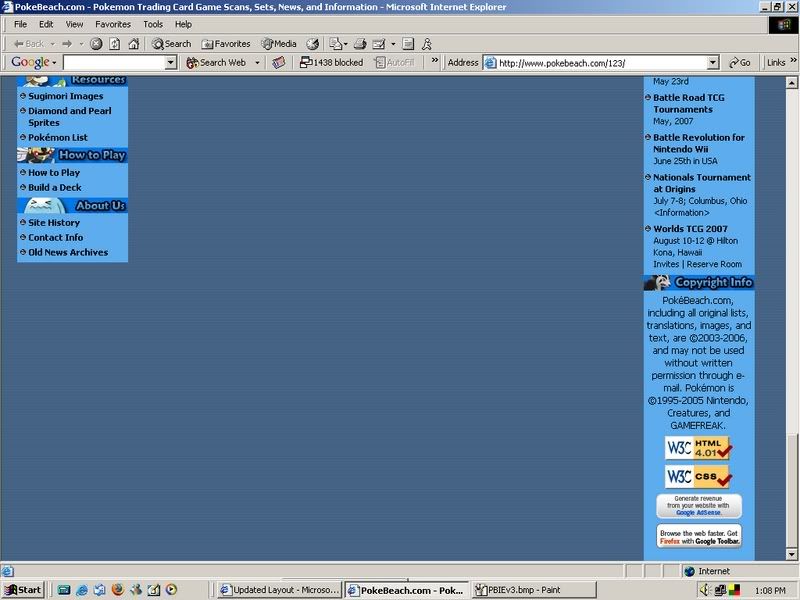Switch to PBIEv3.bmp Paint taskbar window
This screenshot has height=600, width=800.
pyautogui.click(x=534, y=590)
